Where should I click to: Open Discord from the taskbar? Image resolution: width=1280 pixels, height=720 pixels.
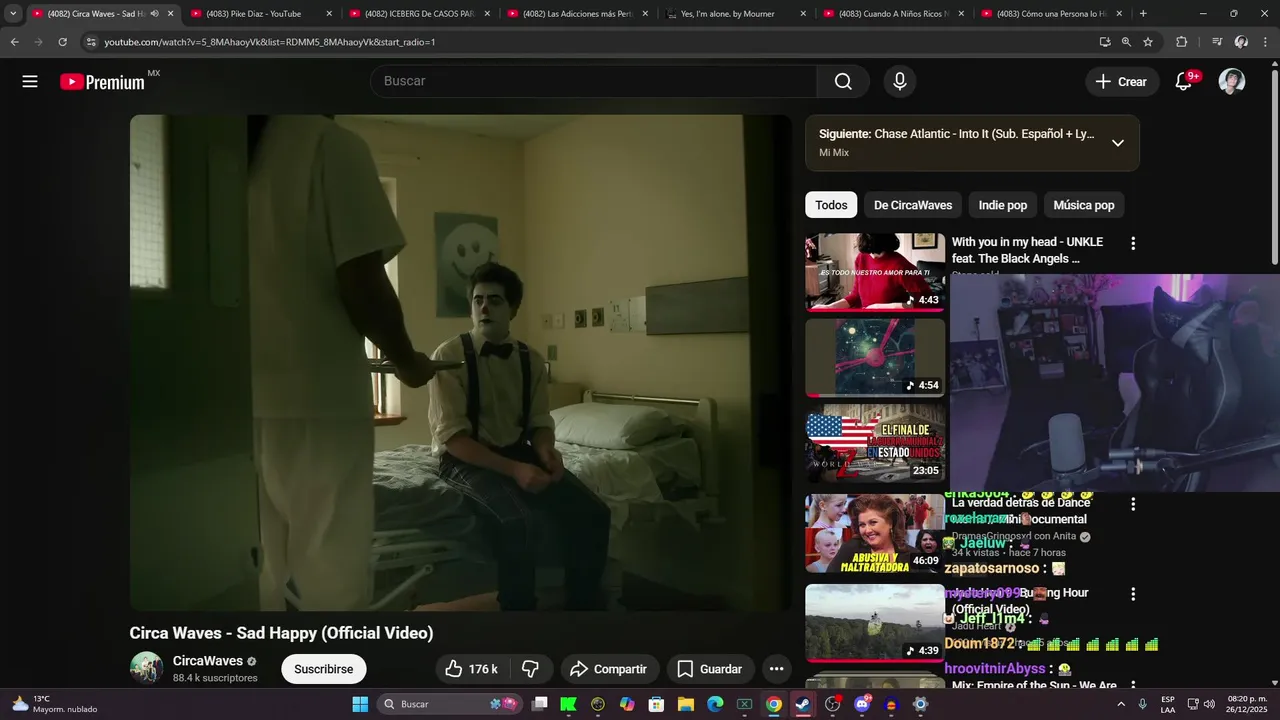click(862, 704)
